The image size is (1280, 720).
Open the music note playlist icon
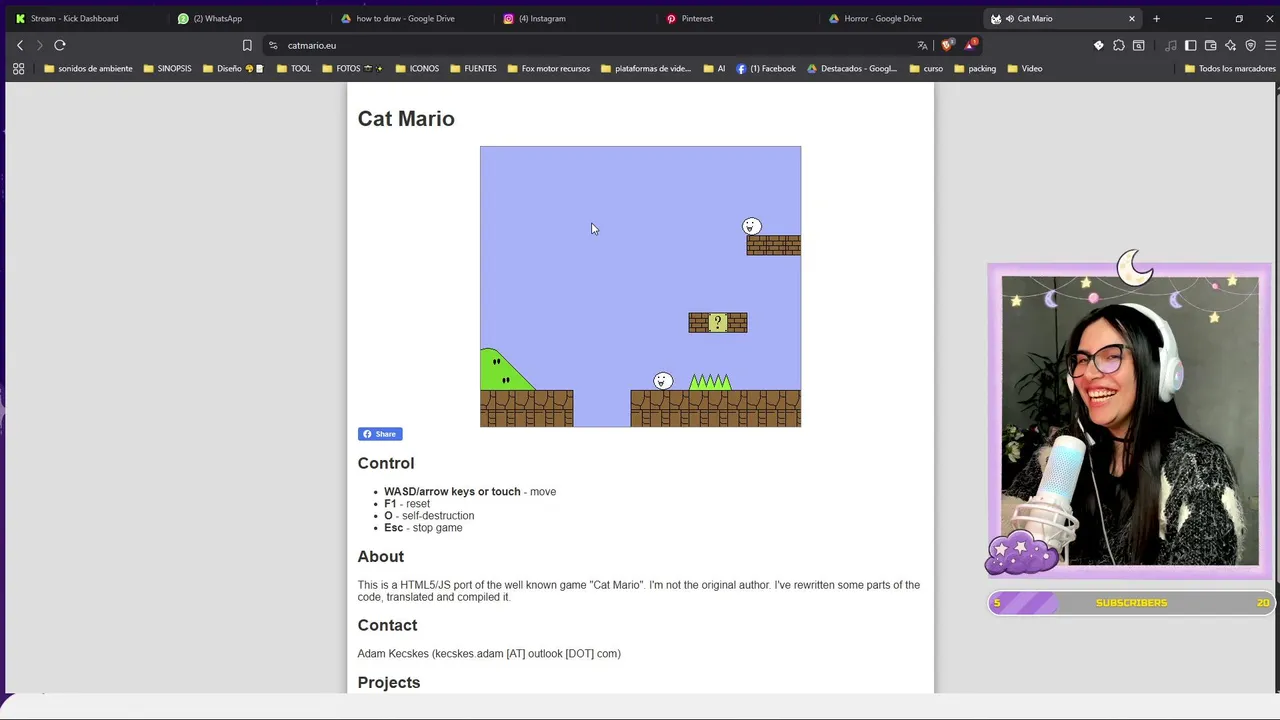pos(1170,45)
